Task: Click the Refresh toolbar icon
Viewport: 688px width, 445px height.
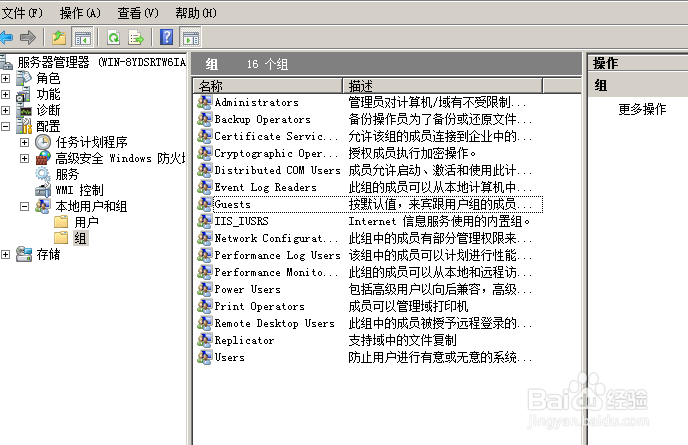Action: coord(114,37)
